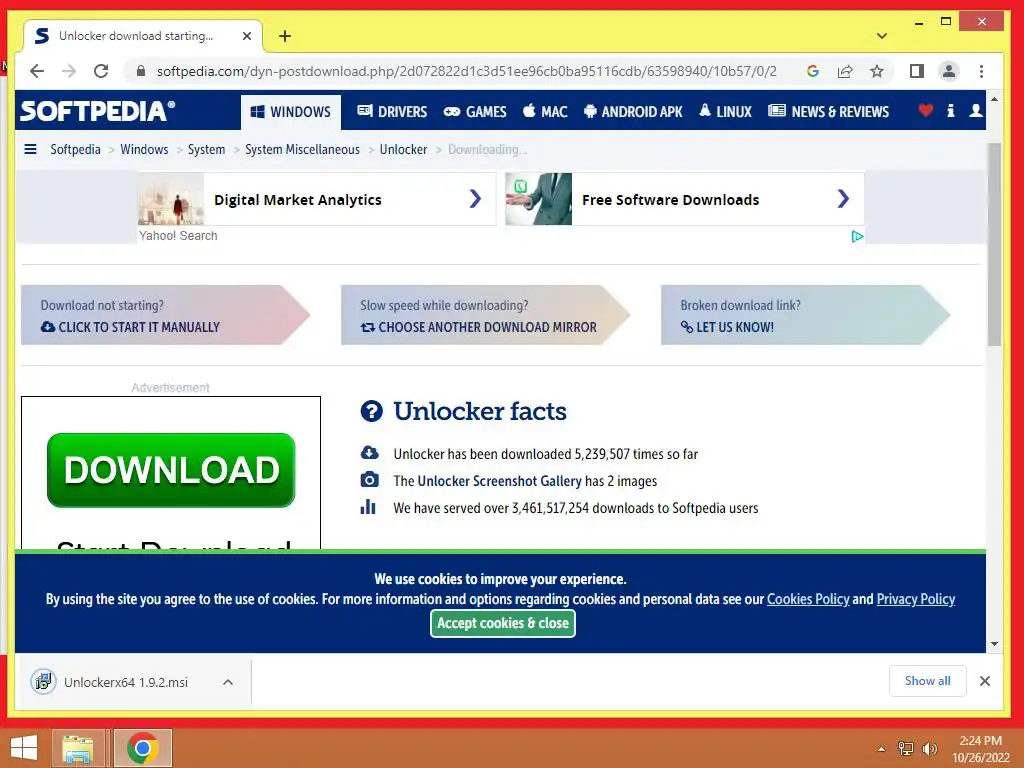Open the hamburger menu beside breadcrumbs
The image size is (1024, 768).
tap(30, 149)
